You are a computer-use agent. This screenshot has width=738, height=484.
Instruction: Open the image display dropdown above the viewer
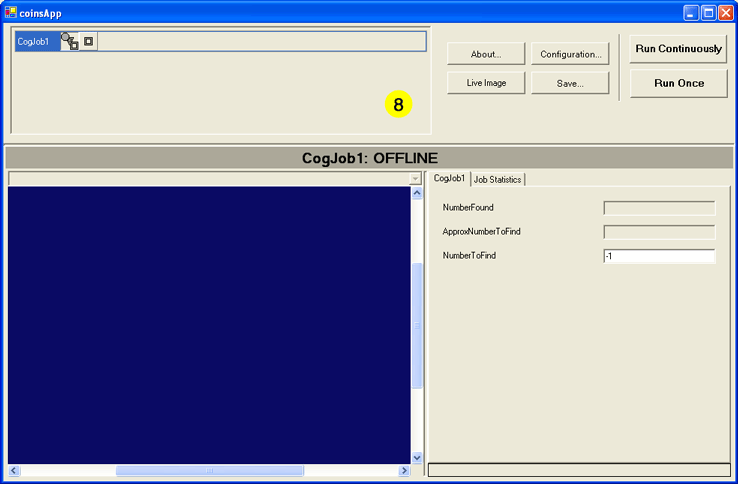[x=415, y=178]
